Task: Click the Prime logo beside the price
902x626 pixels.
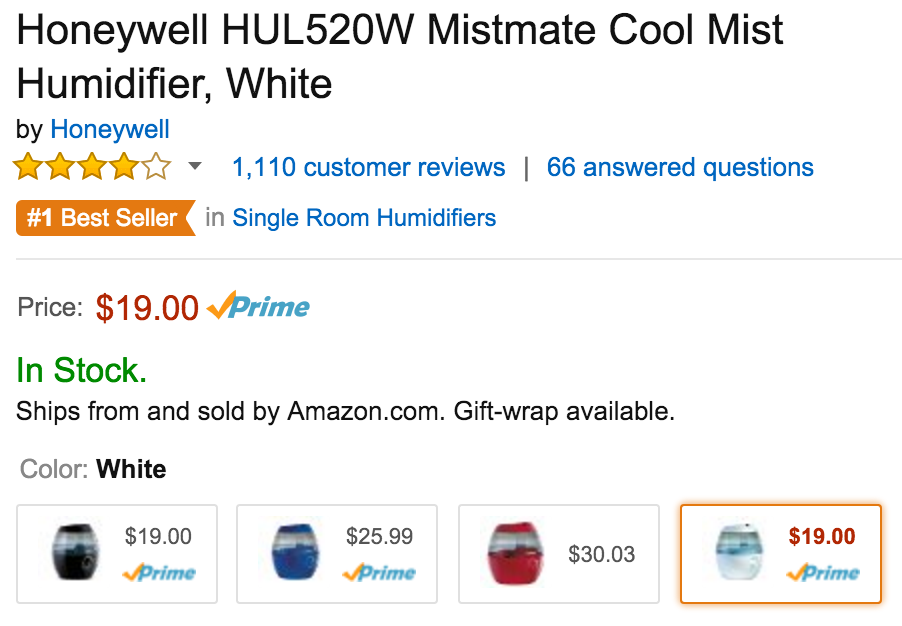Action: click(x=259, y=307)
